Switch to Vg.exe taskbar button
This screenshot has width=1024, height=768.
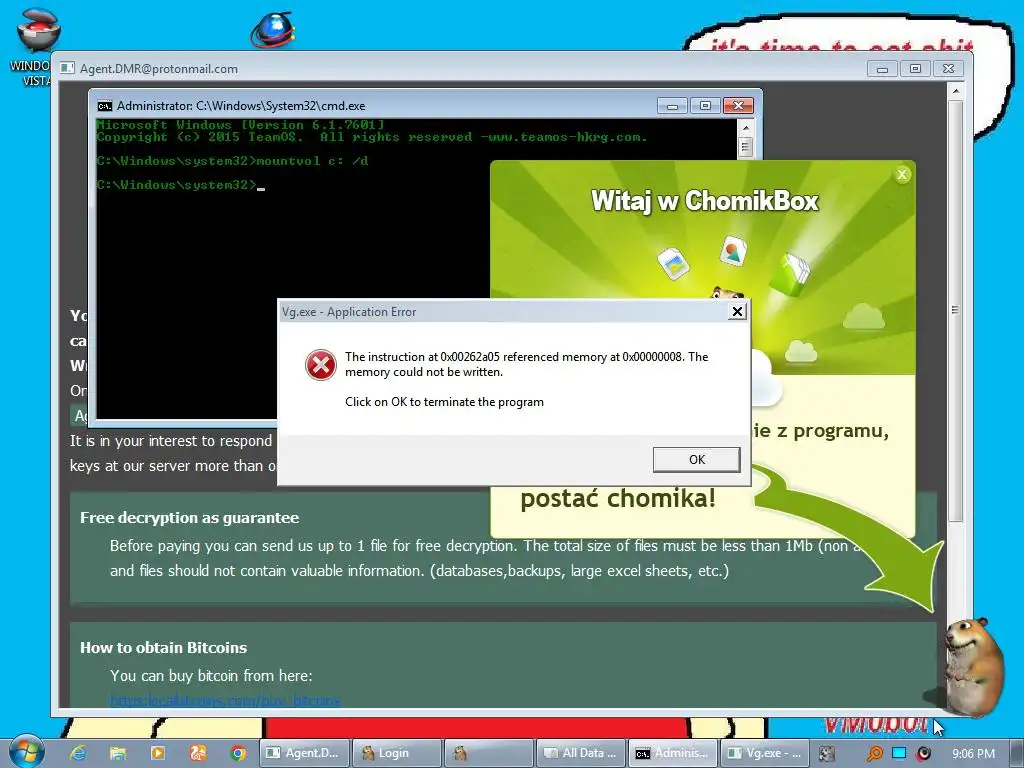[x=765, y=753]
